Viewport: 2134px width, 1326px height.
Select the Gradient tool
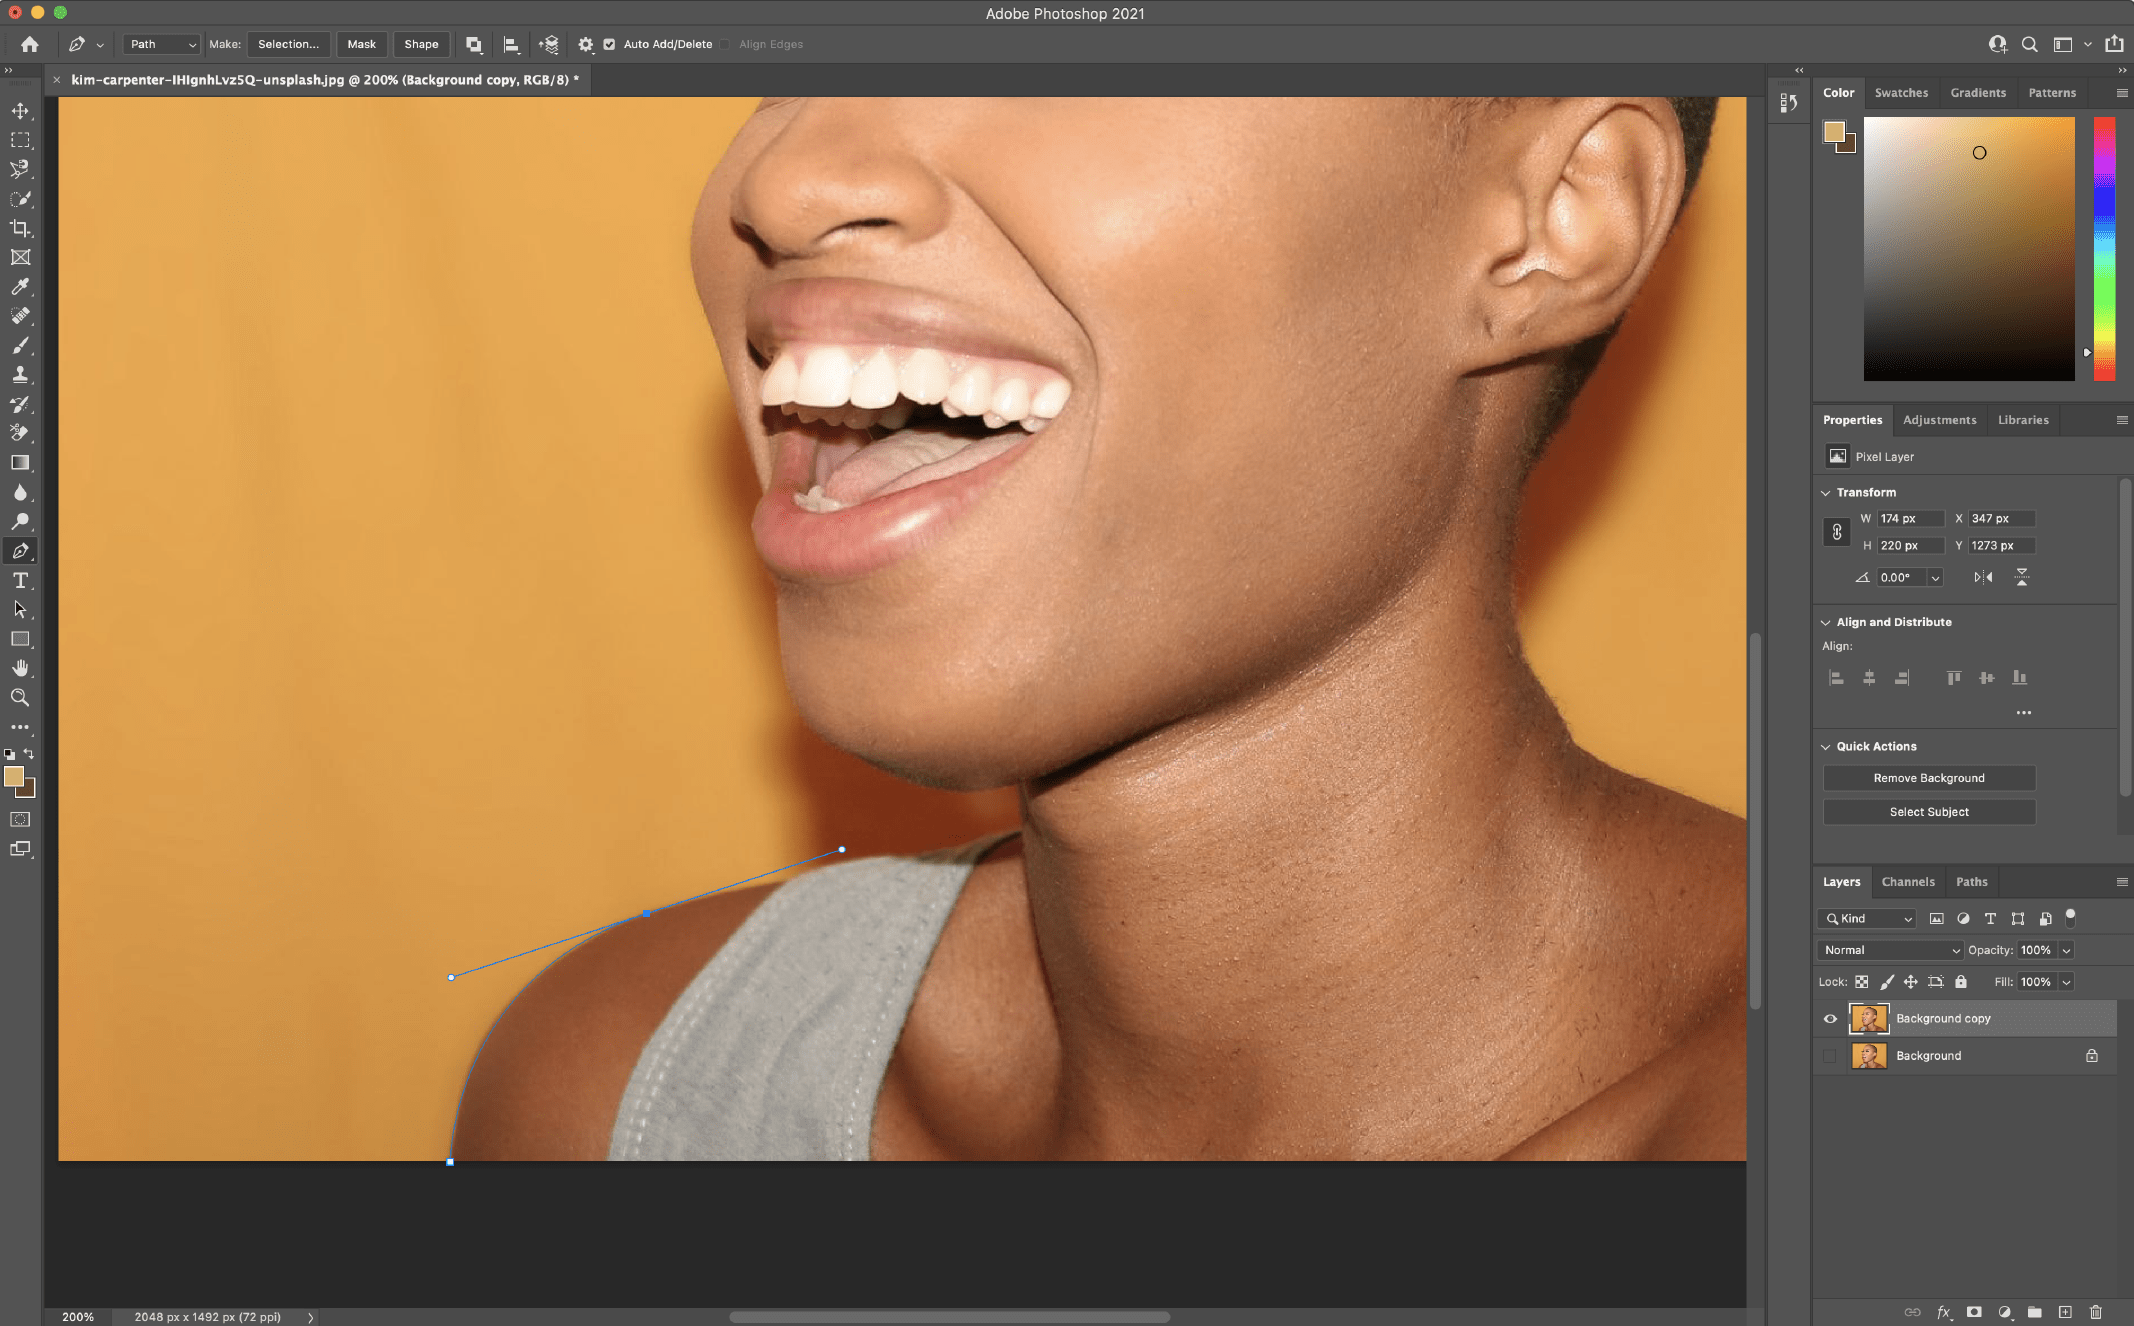point(21,461)
